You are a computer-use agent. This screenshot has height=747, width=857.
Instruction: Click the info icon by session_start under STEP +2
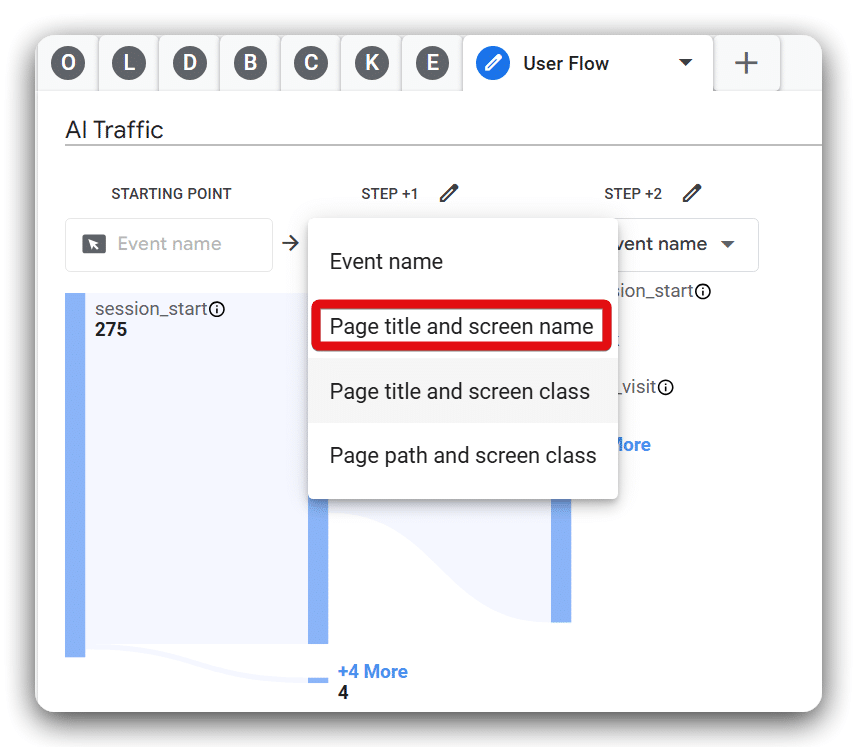[x=703, y=291]
